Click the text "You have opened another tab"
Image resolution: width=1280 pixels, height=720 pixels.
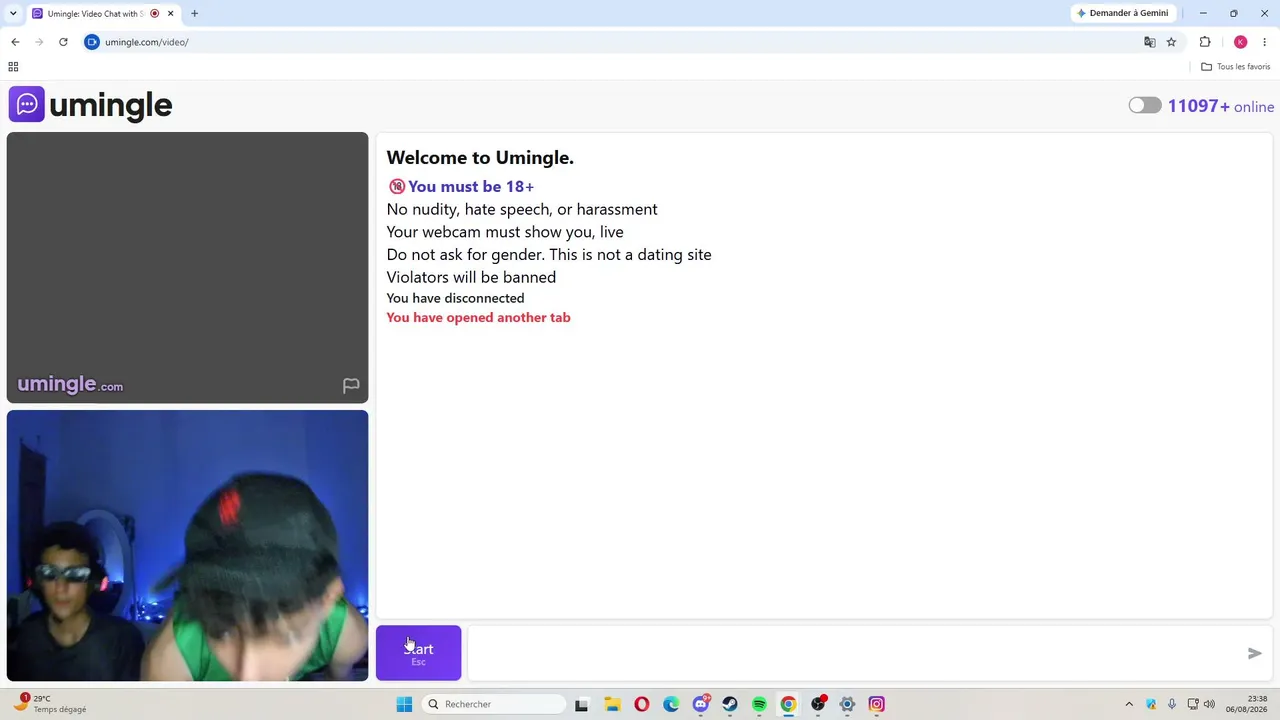click(478, 318)
